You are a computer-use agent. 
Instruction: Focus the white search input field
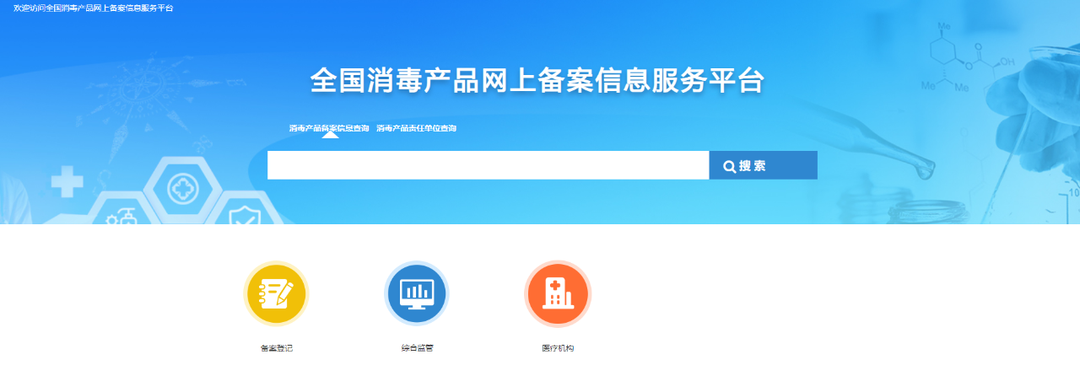click(x=488, y=165)
